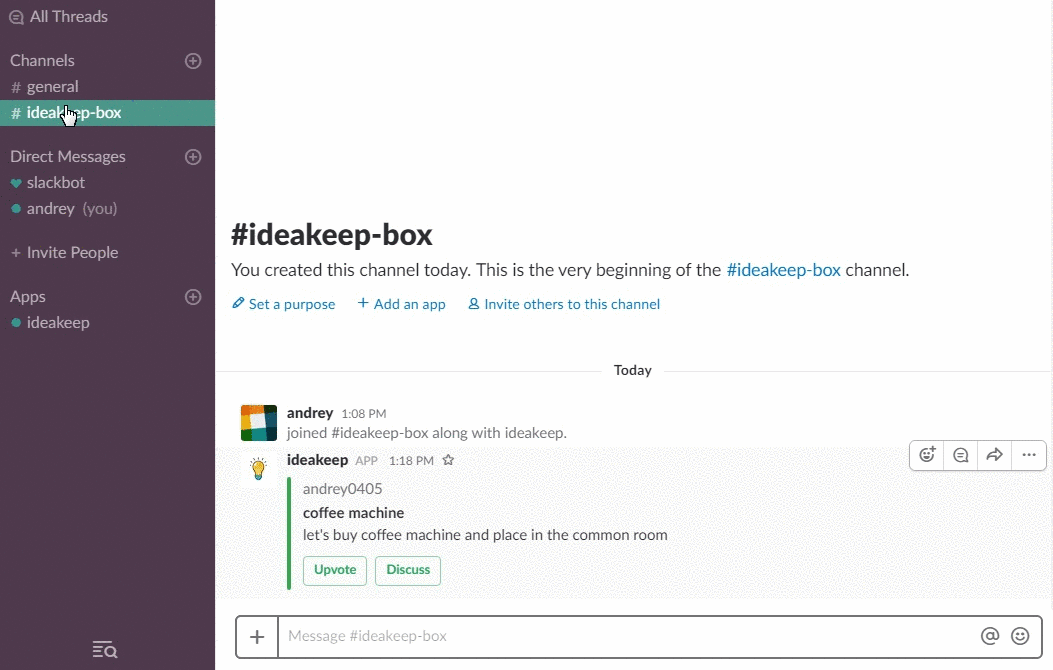Image resolution: width=1053 pixels, height=670 pixels.
Task: Focus the Message #ideakeep-box input
Action: click(x=628, y=636)
